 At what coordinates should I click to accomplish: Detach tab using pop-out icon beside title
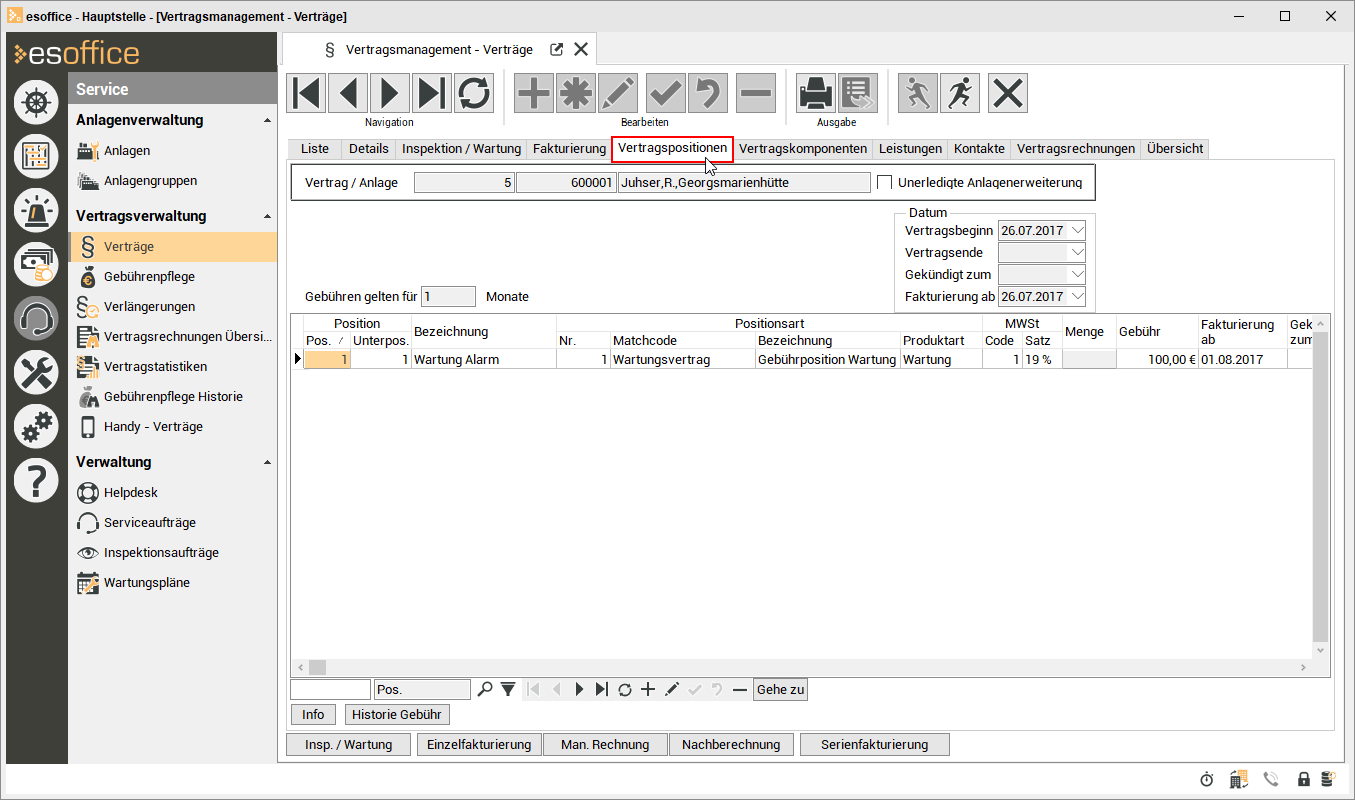[x=557, y=49]
